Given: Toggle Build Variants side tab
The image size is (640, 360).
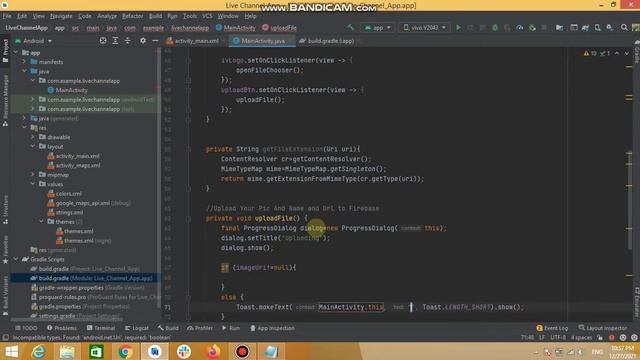Looking at the screenshot, I should (5, 296).
